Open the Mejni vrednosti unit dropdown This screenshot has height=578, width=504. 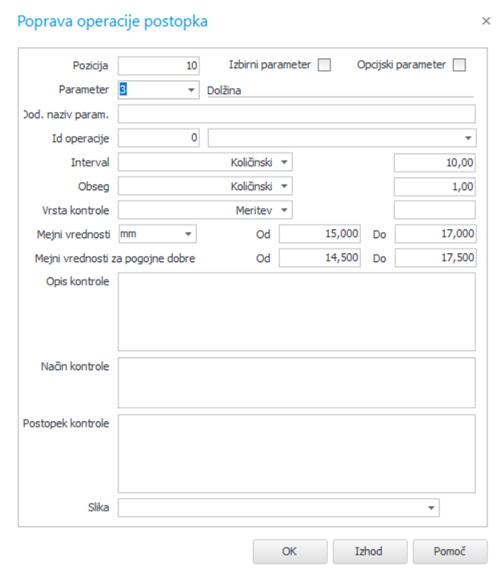[188, 234]
